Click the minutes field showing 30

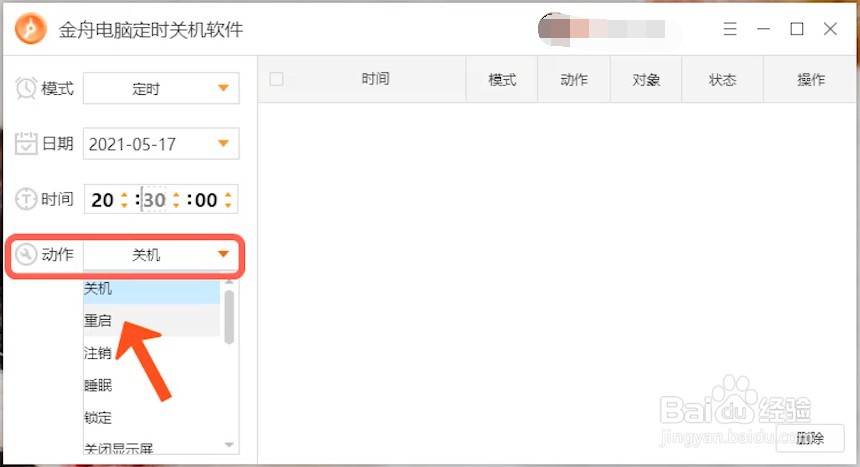[x=154, y=200]
